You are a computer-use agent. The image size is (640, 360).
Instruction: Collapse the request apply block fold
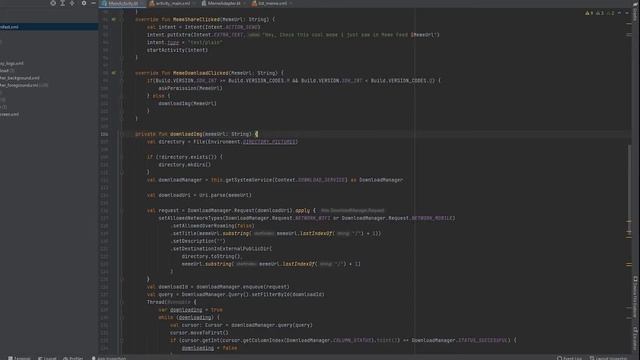(122, 211)
